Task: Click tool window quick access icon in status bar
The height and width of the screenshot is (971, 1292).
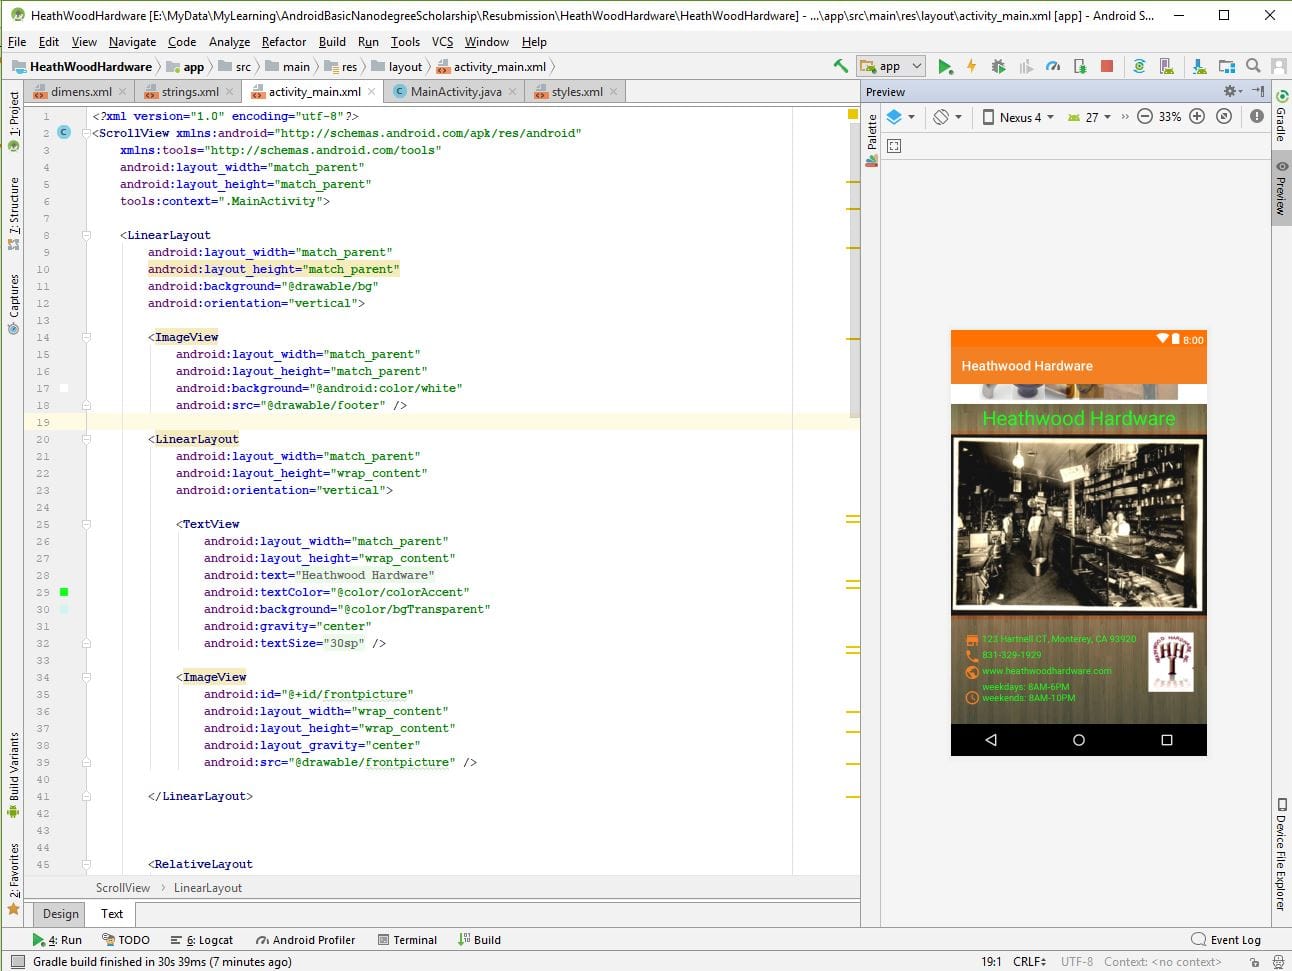Action: click(x=16, y=961)
